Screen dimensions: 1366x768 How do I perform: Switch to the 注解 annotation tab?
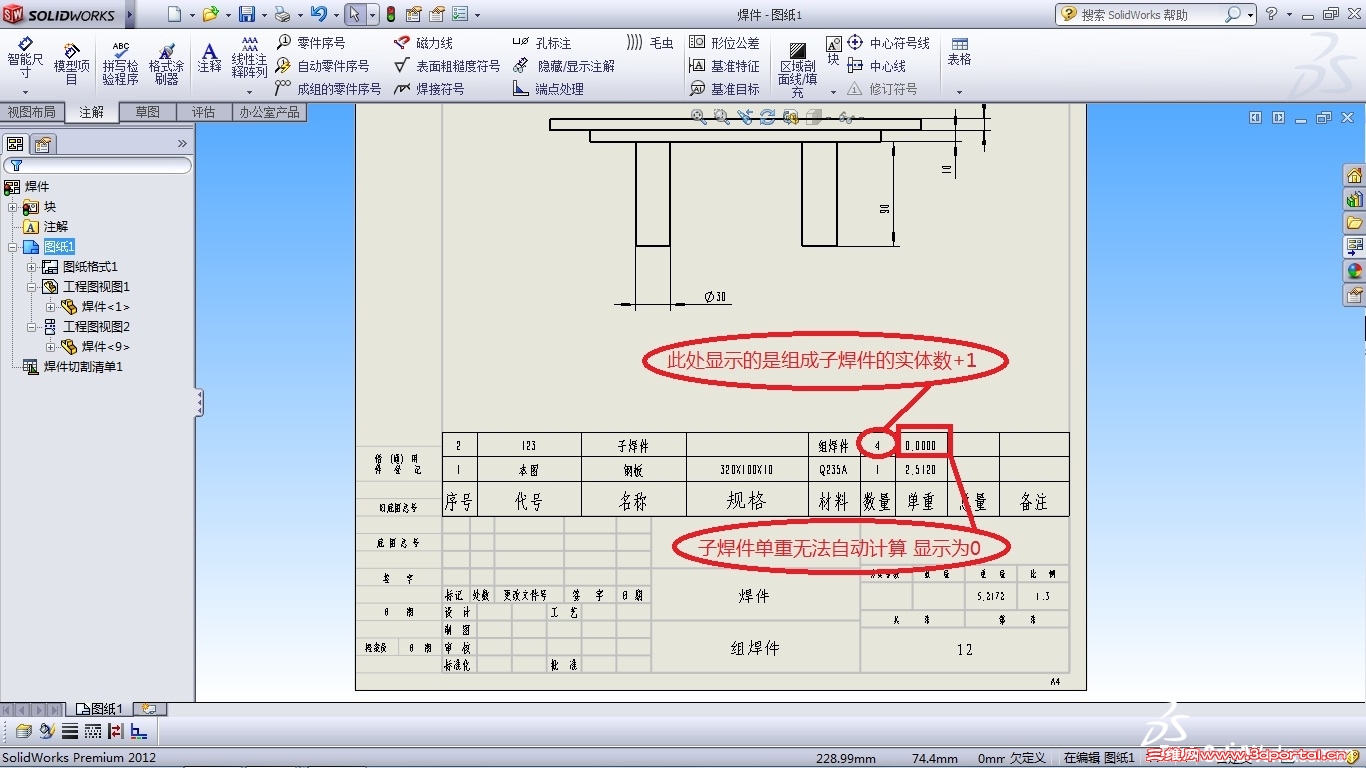click(x=91, y=112)
